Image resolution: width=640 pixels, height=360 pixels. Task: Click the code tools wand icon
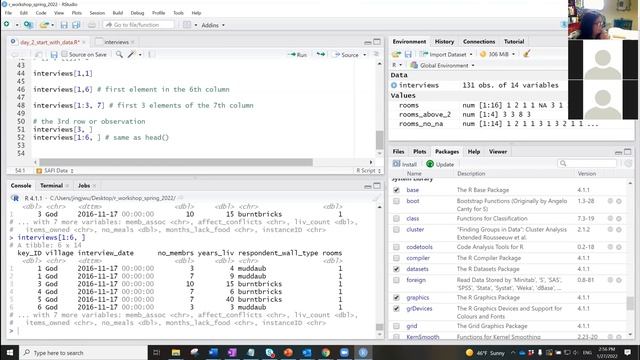tap(131, 54)
